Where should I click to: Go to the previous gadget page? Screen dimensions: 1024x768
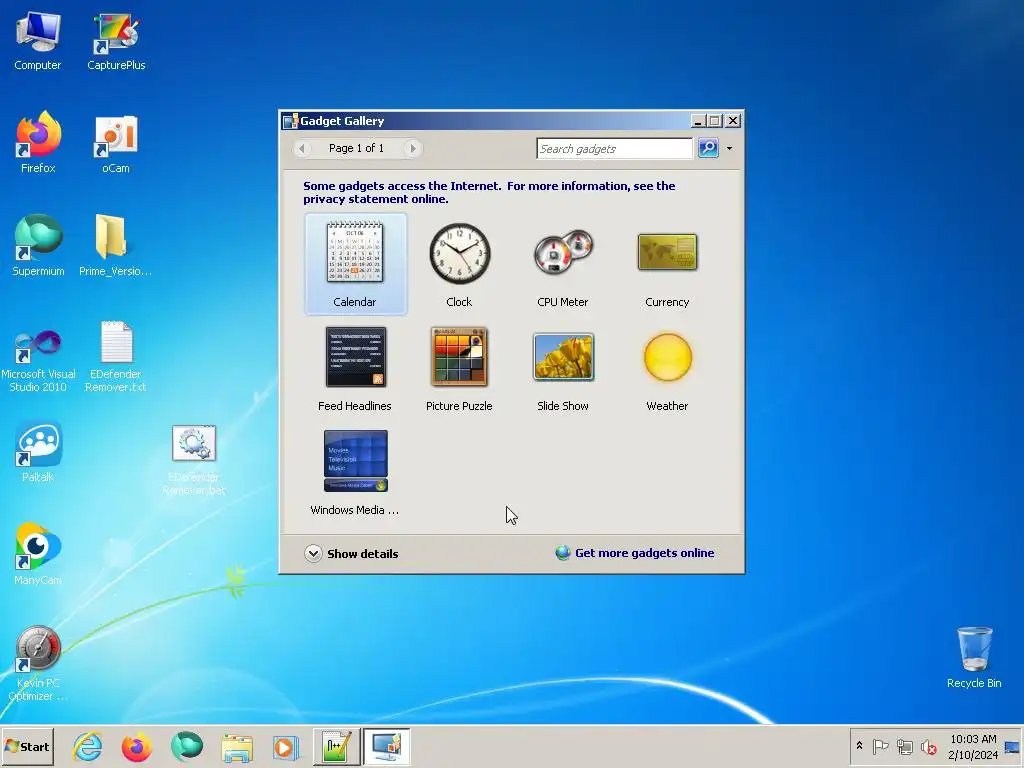tap(301, 148)
